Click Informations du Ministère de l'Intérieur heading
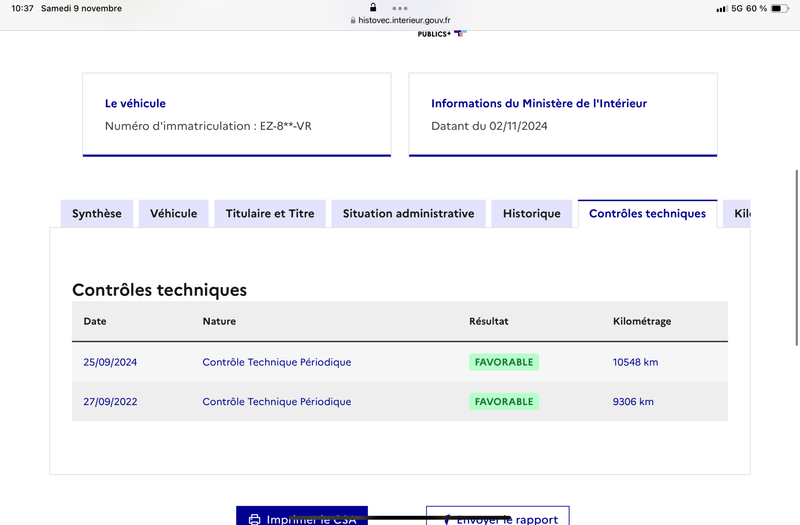800x525 pixels. (x=539, y=104)
